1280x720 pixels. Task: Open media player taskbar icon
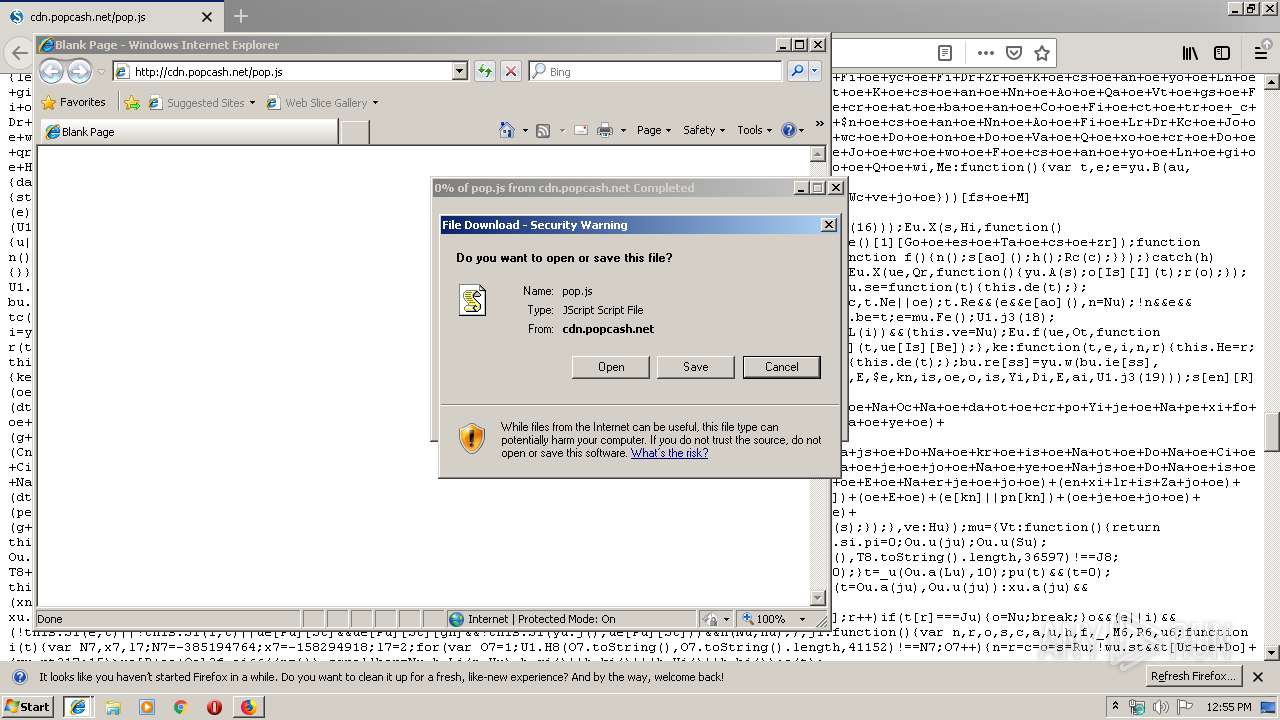(147, 707)
